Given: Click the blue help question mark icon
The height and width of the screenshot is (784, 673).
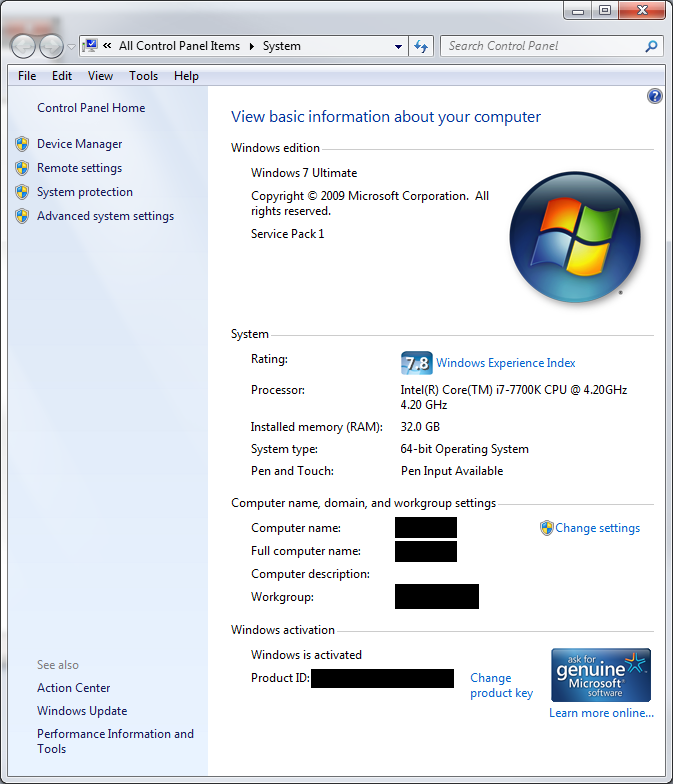Looking at the screenshot, I should [654, 96].
